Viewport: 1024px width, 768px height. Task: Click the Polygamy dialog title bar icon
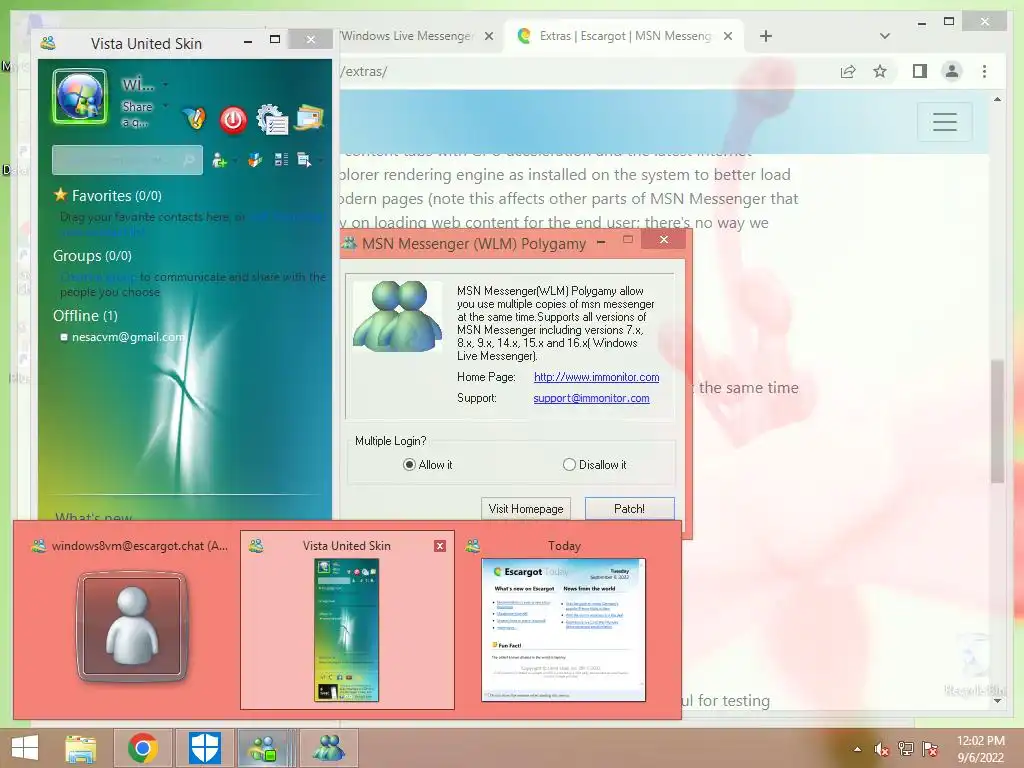(349, 244)
